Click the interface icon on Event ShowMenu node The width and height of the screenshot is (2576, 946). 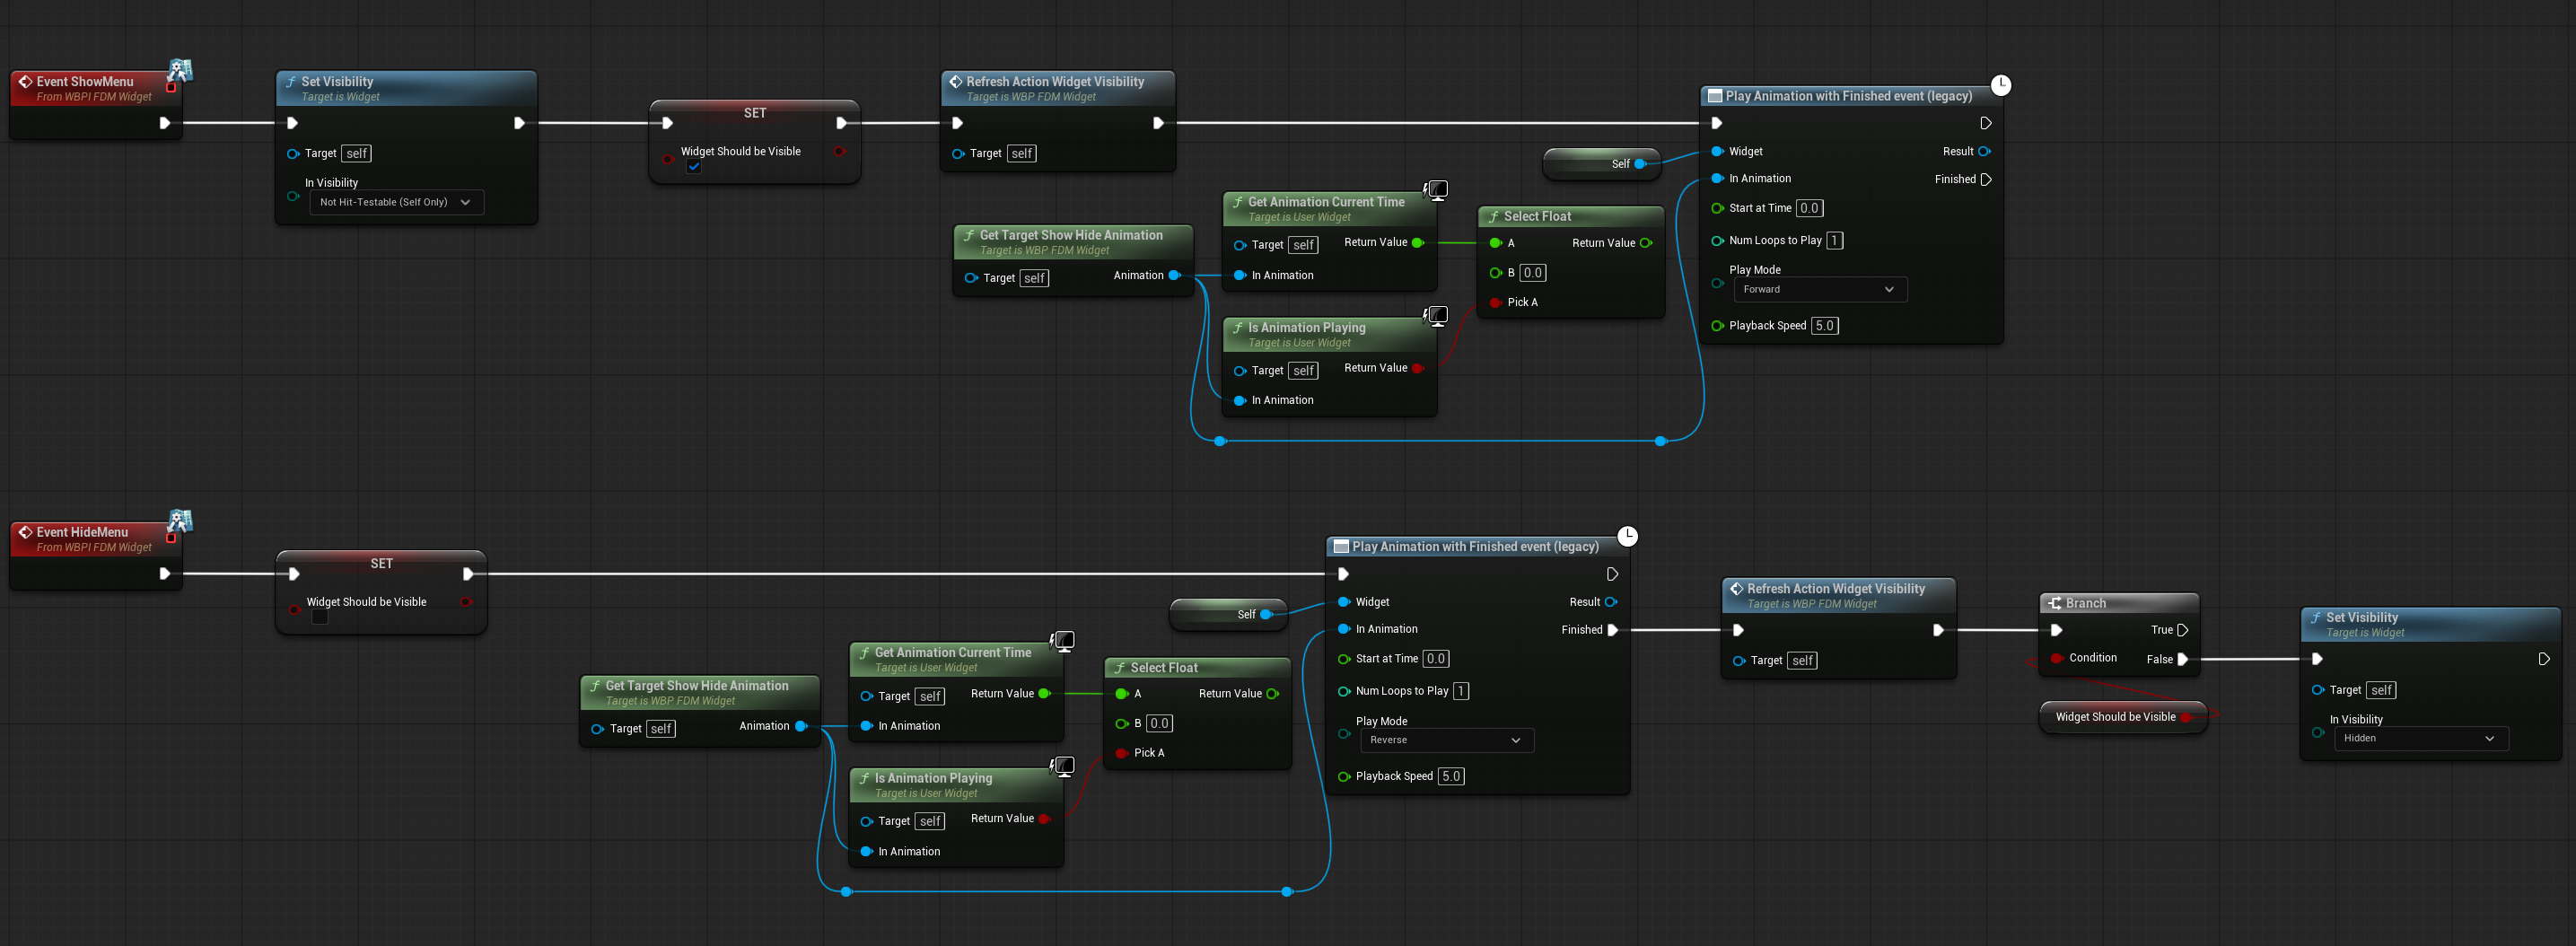[x=180, y=70]
